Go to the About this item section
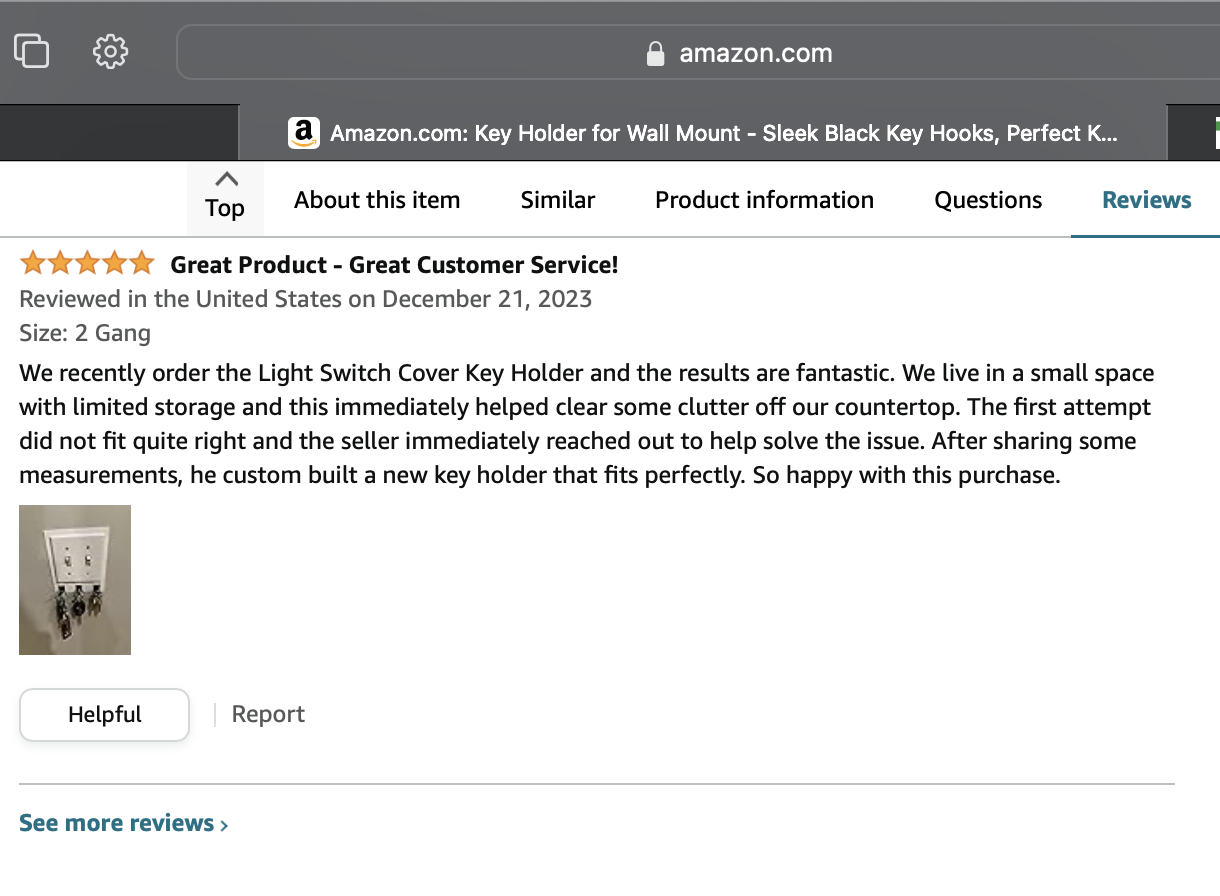Image resolution: width=1220 pixels, height=896 pixels. tap(377, 200)
